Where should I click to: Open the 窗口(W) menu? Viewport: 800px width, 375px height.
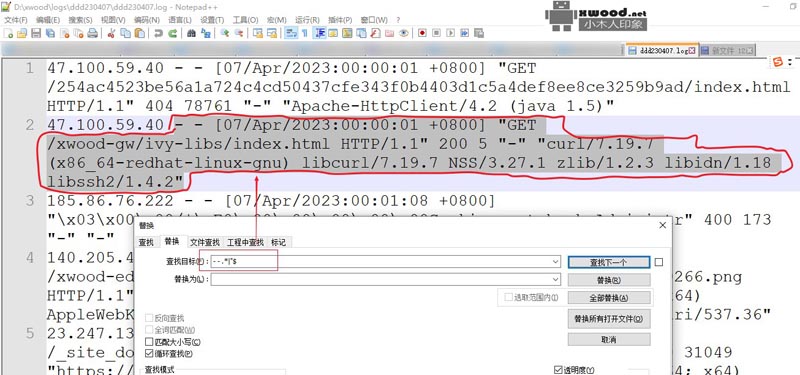coord(374,20)
